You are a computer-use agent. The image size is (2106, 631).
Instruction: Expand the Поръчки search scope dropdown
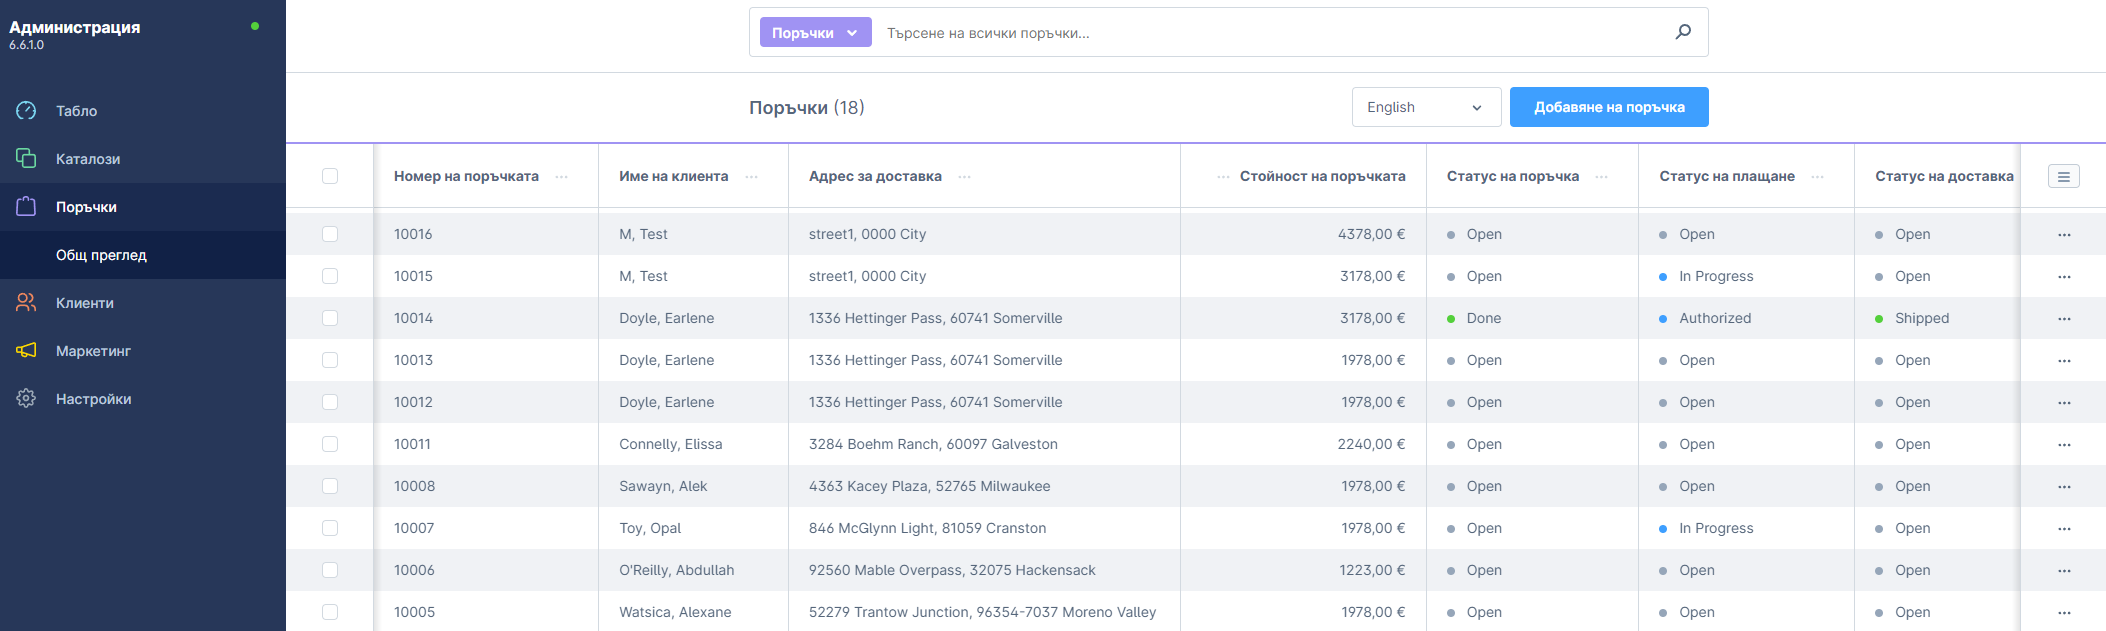click(814, 33)
